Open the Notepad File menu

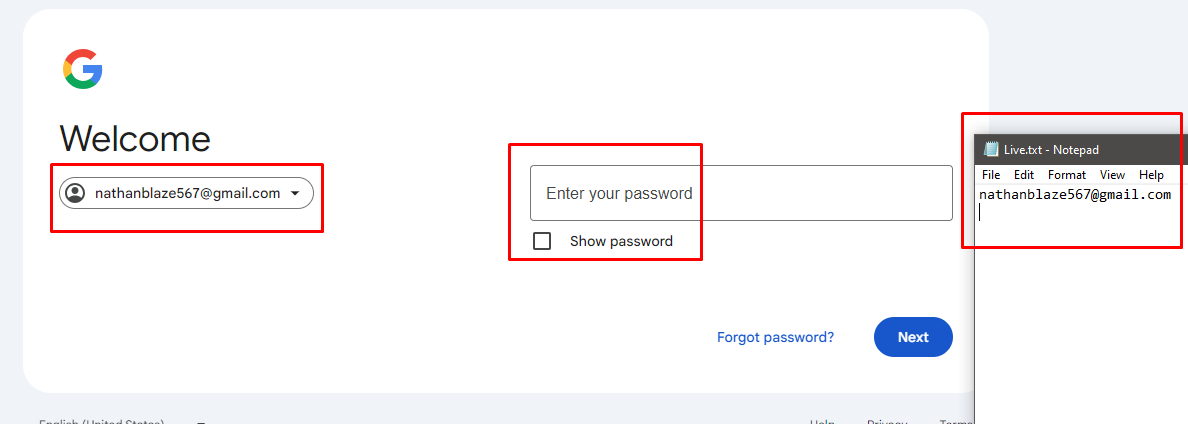coord(991,175)
